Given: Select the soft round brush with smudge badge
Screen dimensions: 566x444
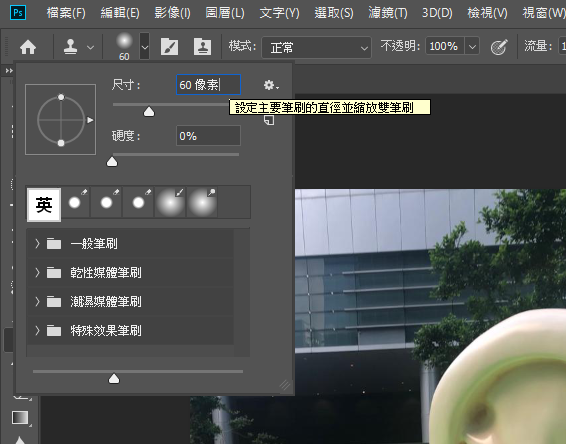Looking at the screenshot, I should 202,202.
